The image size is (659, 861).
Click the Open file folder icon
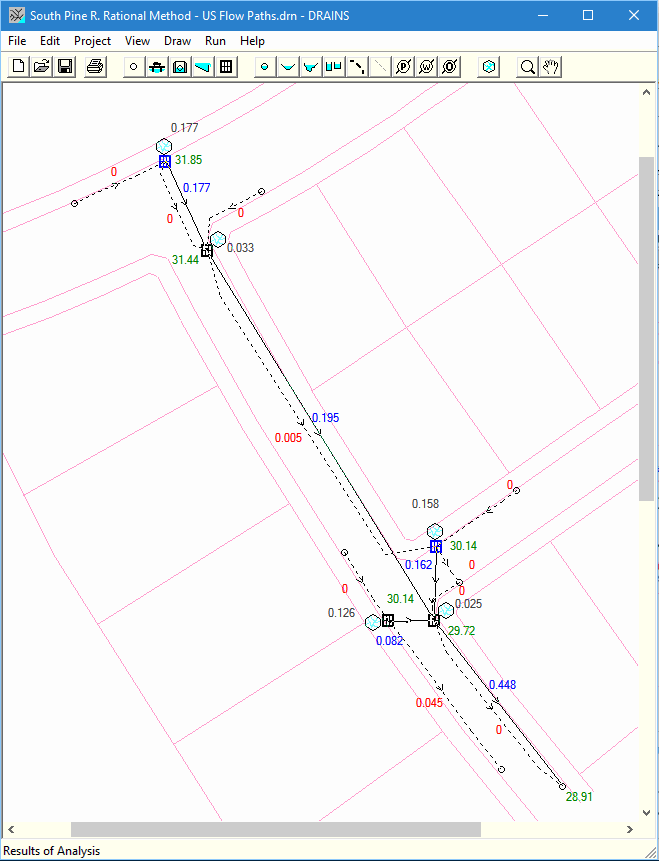pos(42,67)
